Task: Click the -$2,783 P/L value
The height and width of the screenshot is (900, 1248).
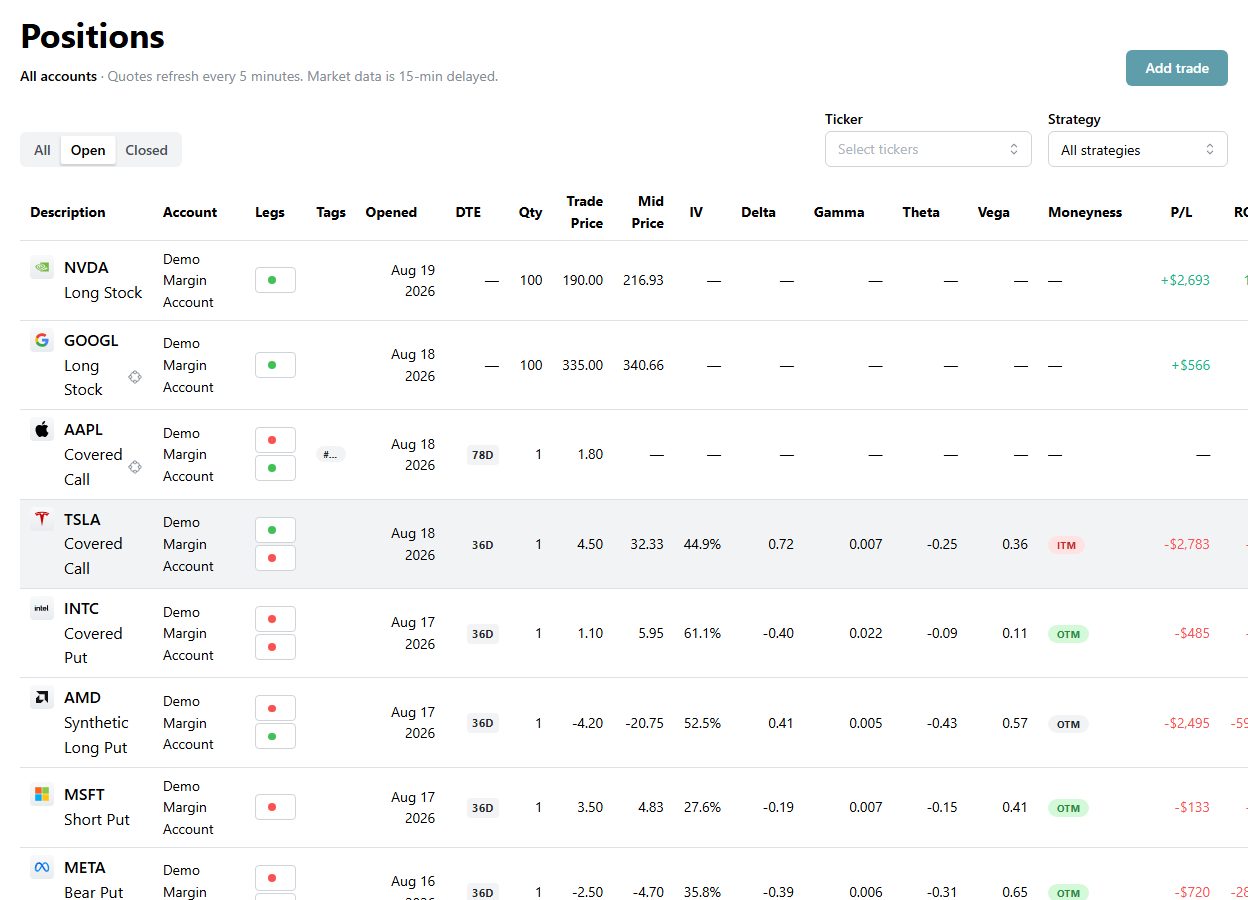Action: 1187,545
